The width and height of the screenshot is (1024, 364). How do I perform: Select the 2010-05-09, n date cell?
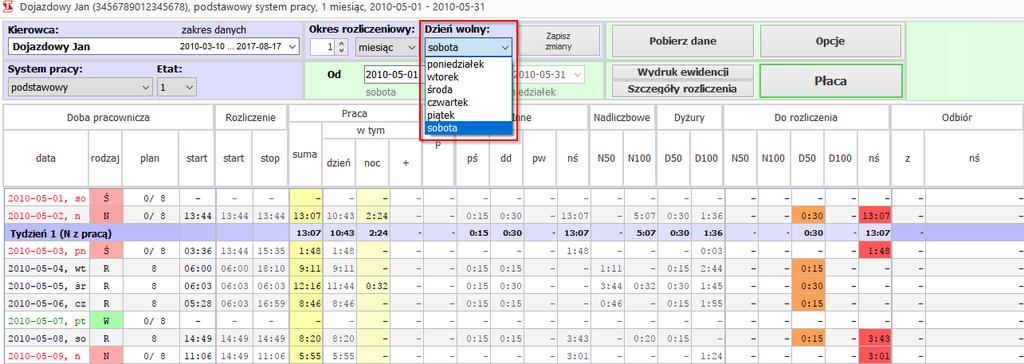tap(46, 356)
